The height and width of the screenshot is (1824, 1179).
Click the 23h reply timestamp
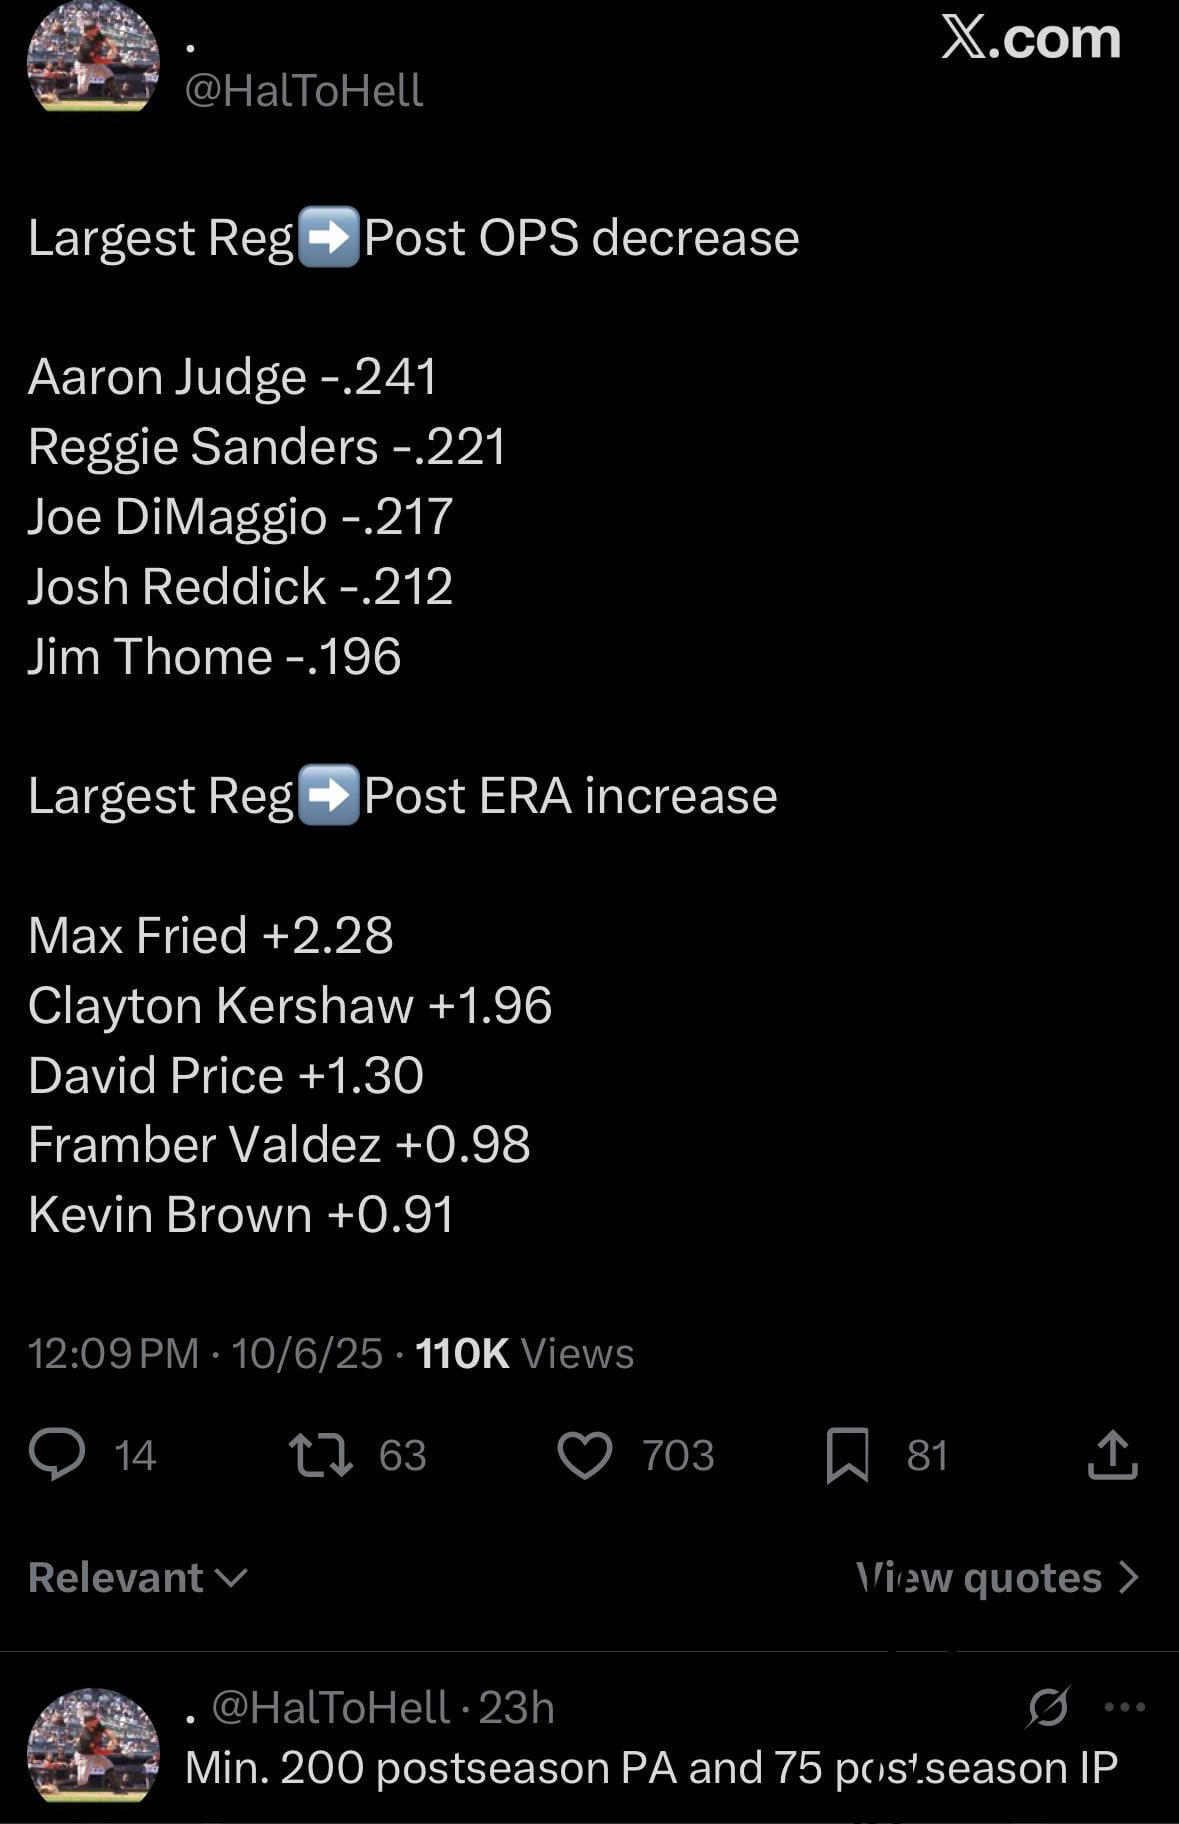pyautogui.click(x=516, y=1707)
